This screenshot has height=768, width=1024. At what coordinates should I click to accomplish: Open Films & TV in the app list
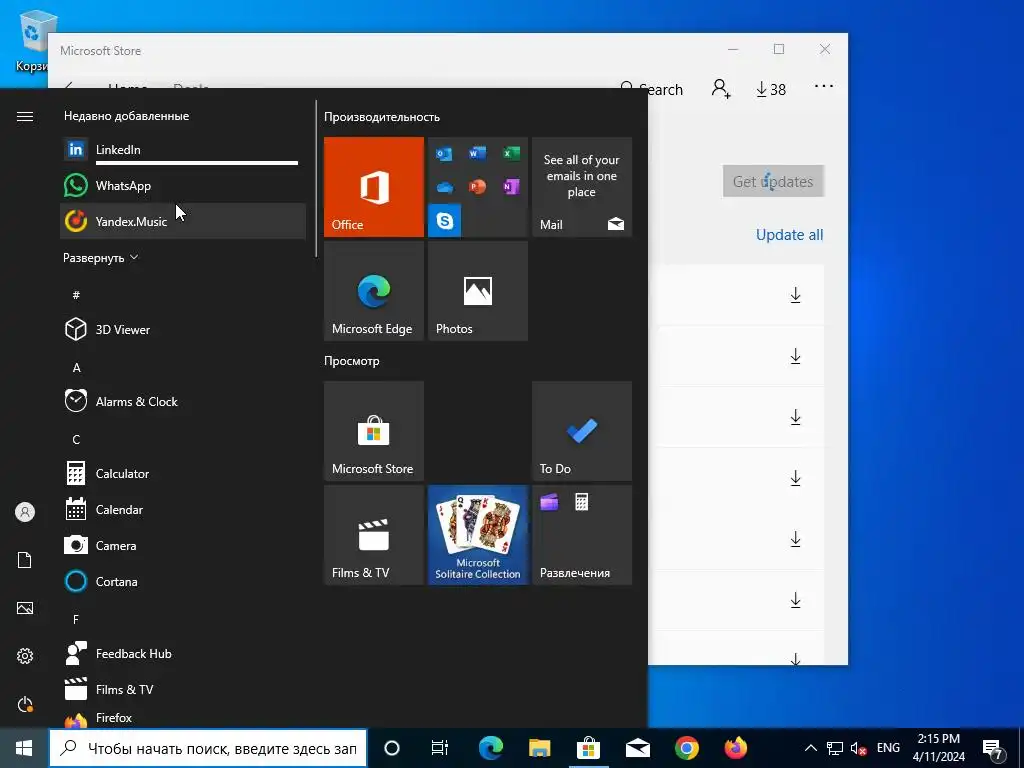pyautogui.click(x=183, y=689)
